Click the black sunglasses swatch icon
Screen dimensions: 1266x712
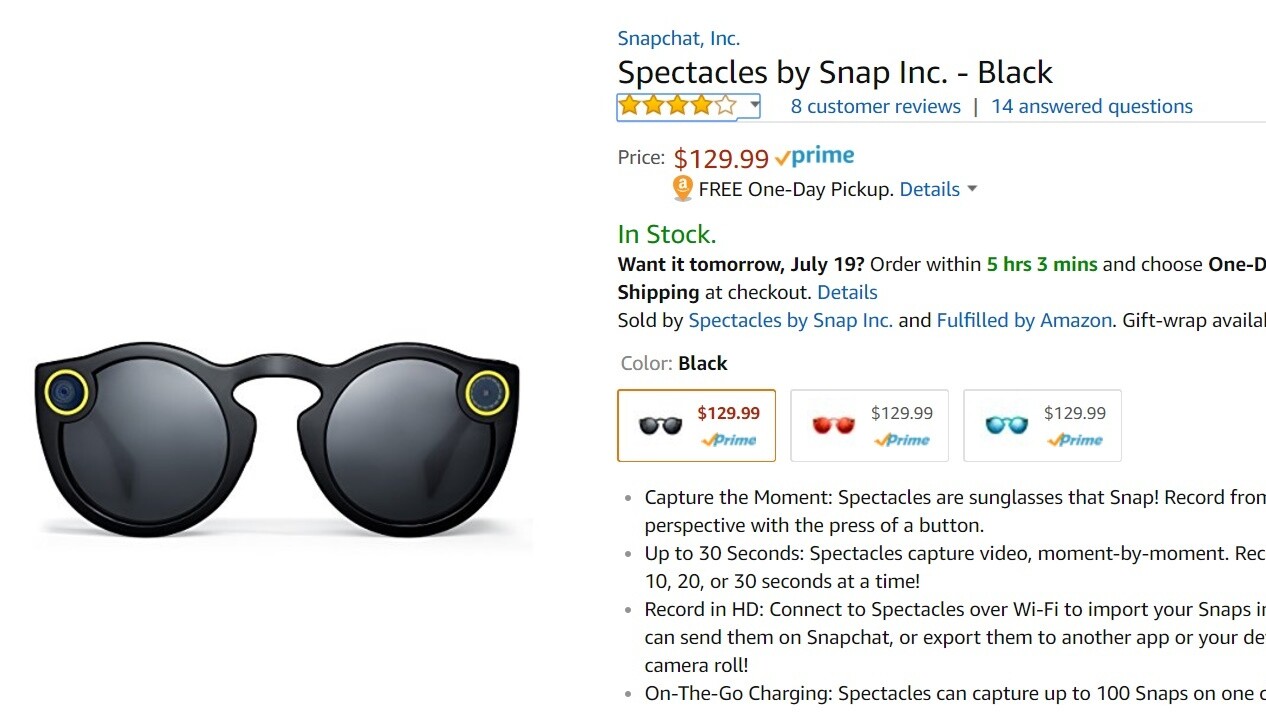tap(660, 425)
